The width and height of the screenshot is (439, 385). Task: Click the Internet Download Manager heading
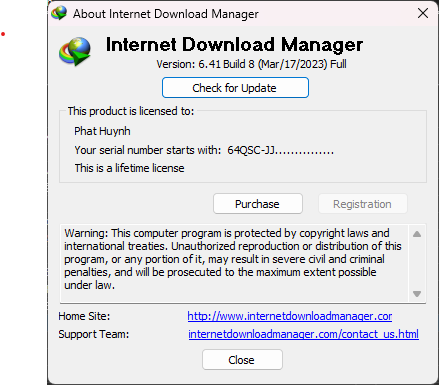[234, 45]
